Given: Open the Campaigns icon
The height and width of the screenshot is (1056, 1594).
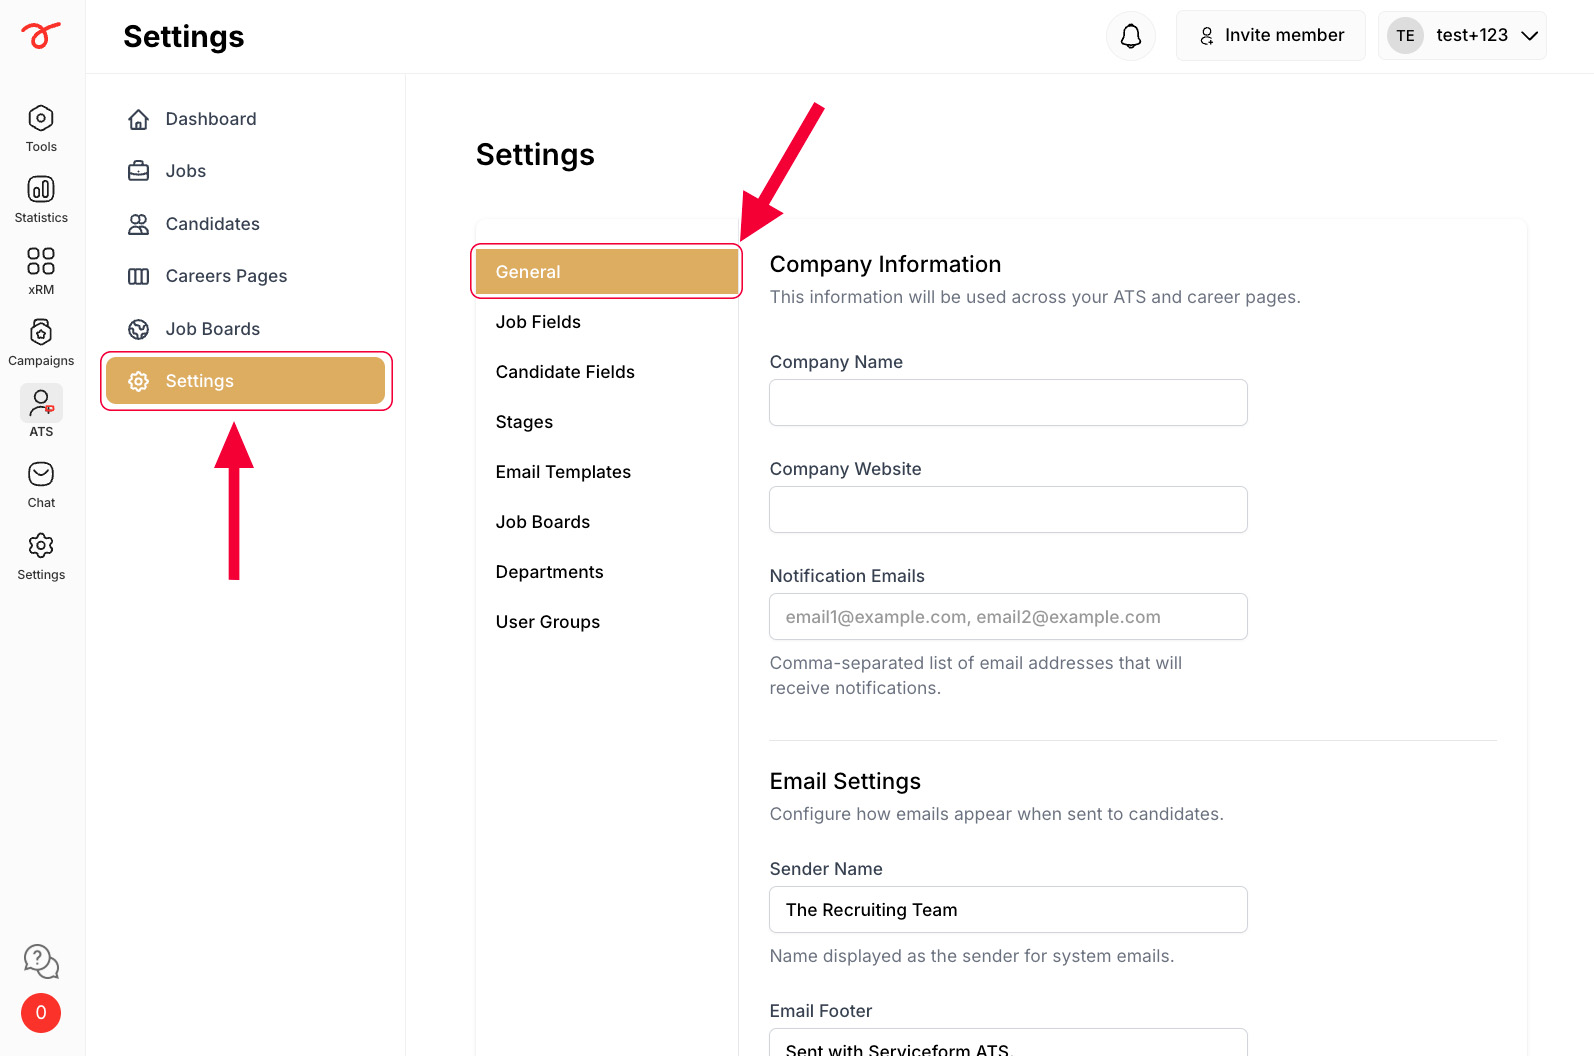Looking at the screenshot, I should pyautogui.click(x=41, y=332).
